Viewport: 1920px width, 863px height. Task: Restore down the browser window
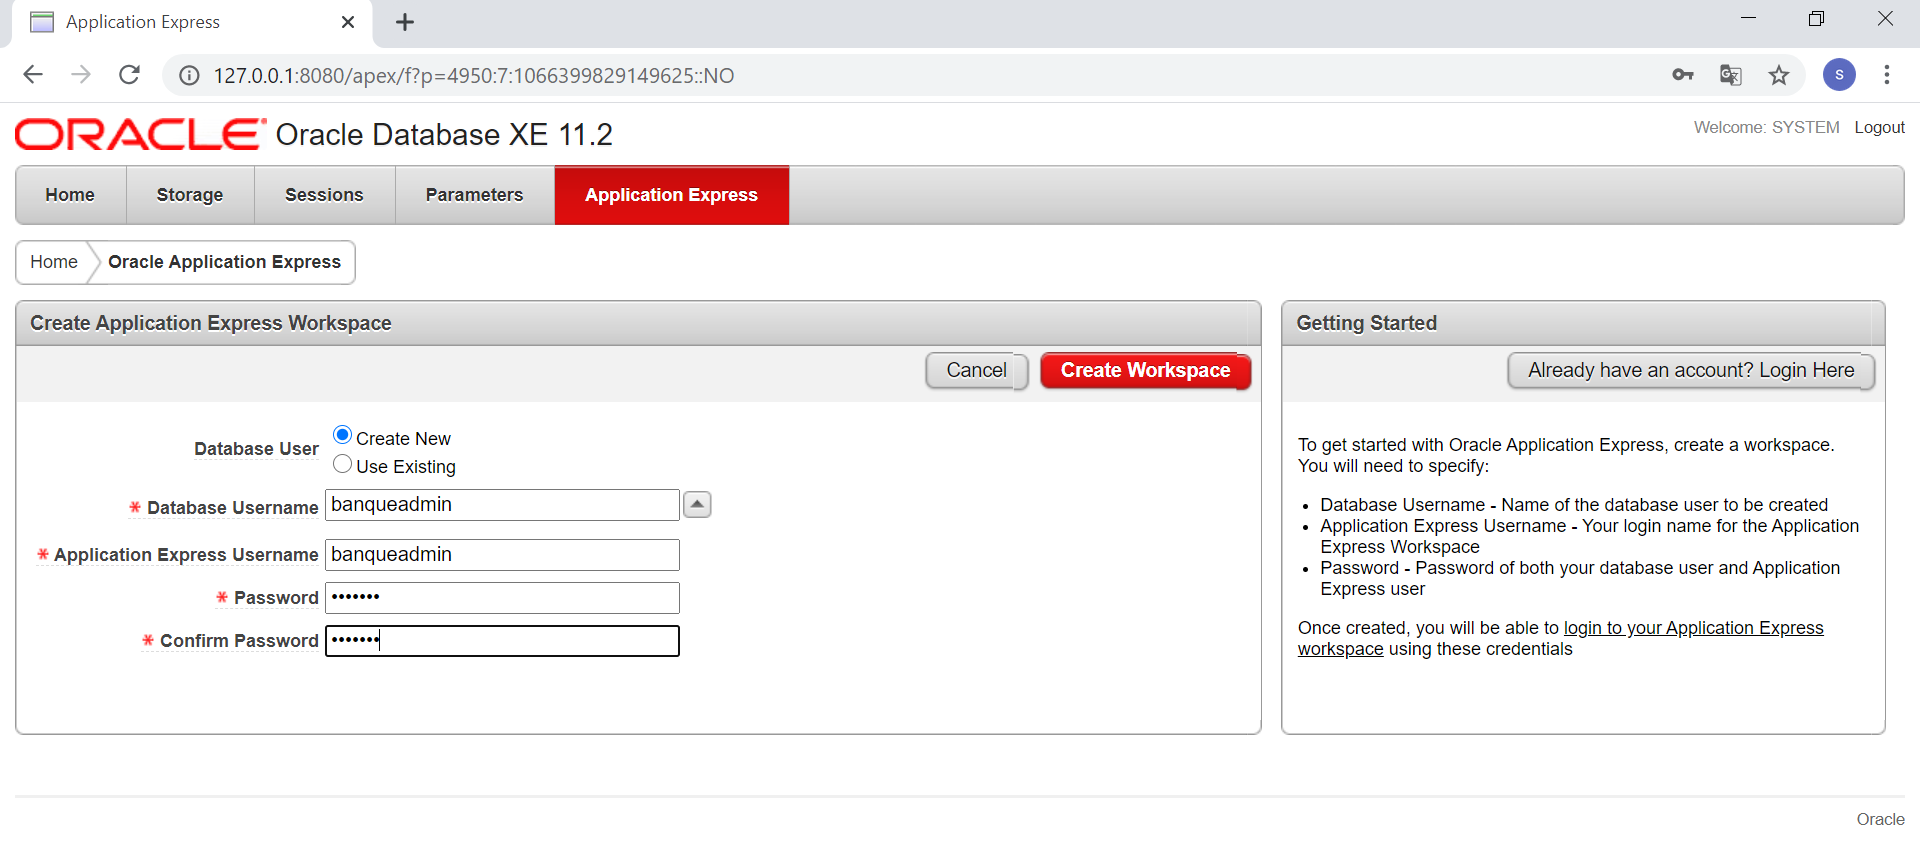tap(1817, 18)
